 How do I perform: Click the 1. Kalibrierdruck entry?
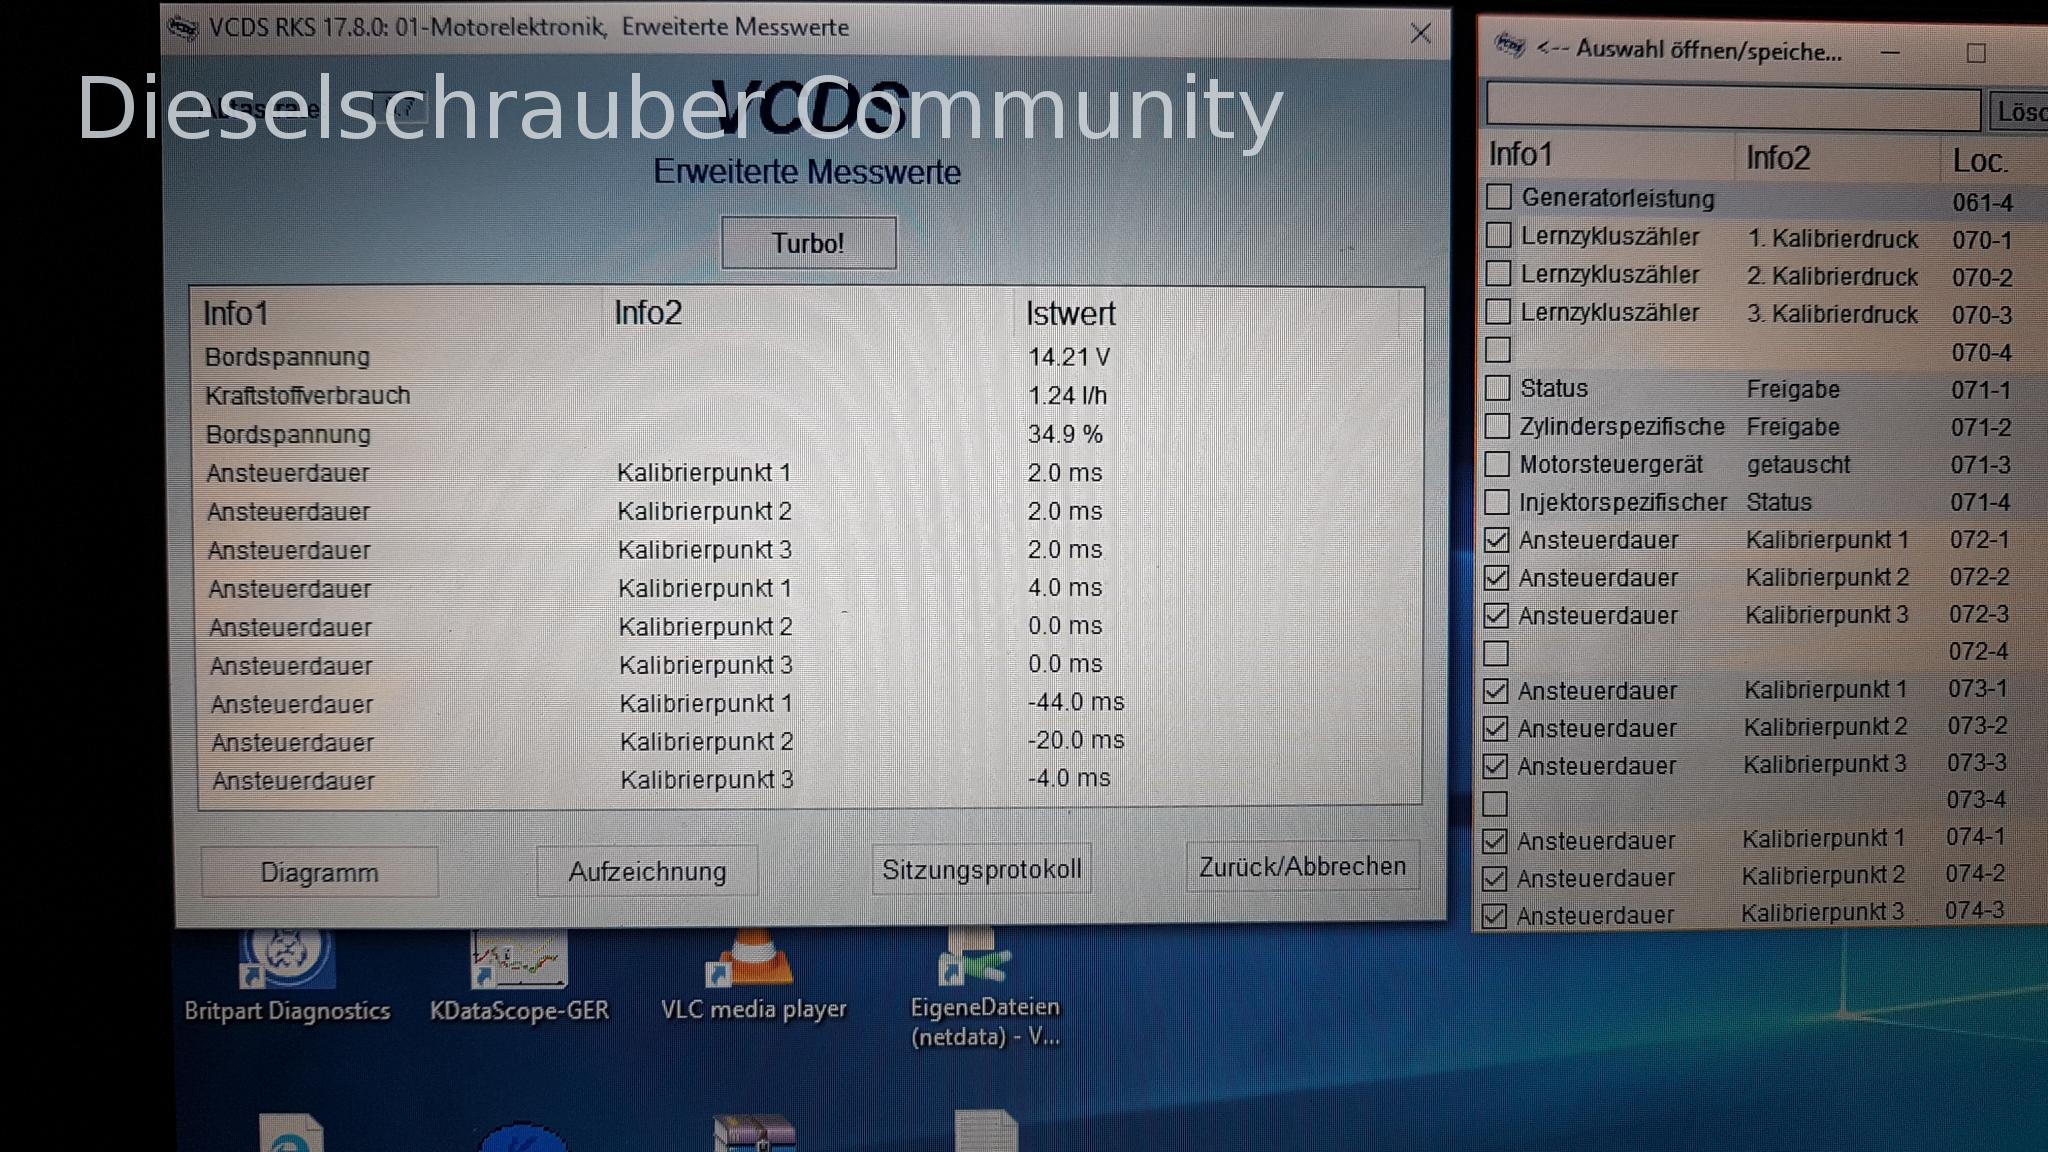[1833, 239]
